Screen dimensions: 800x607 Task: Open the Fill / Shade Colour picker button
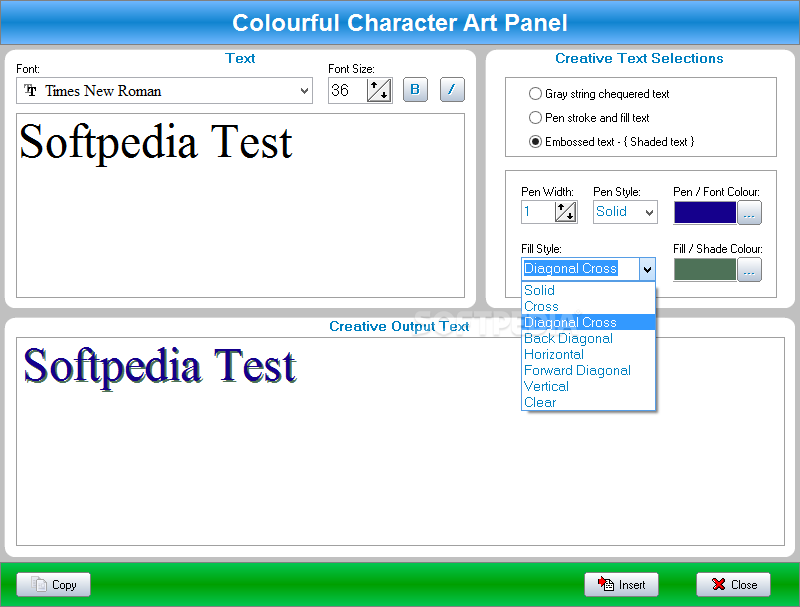click(749, 270)
